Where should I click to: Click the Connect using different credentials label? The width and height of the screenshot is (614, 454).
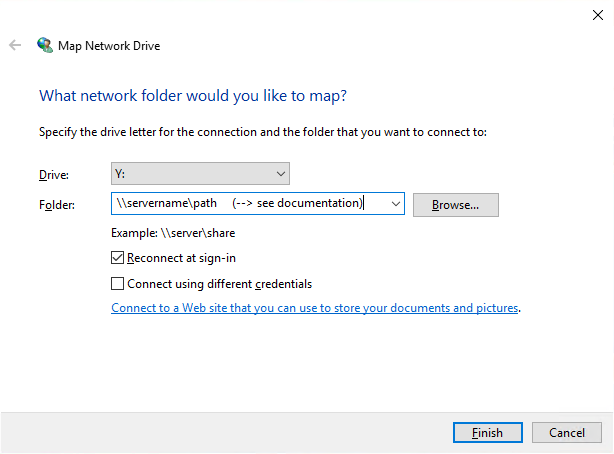[219, 283]
